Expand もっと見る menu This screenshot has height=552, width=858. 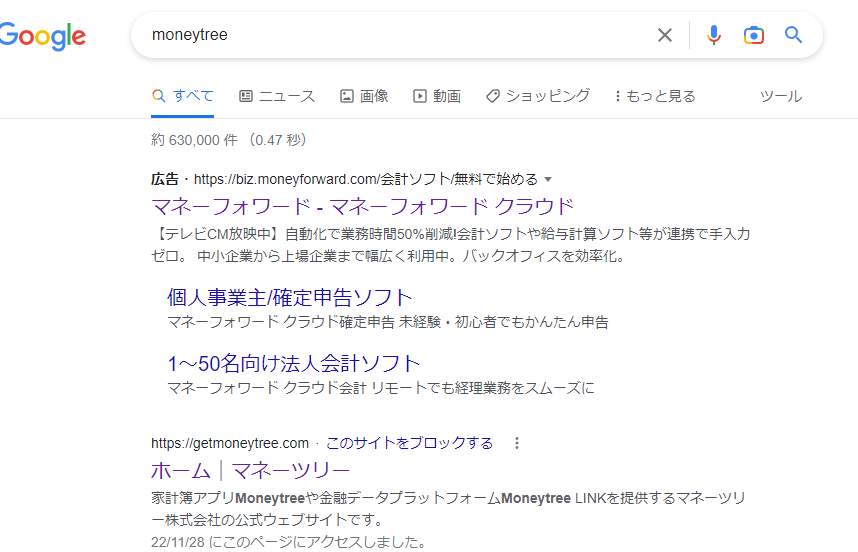pyautogui.click(x=654, y=96)
